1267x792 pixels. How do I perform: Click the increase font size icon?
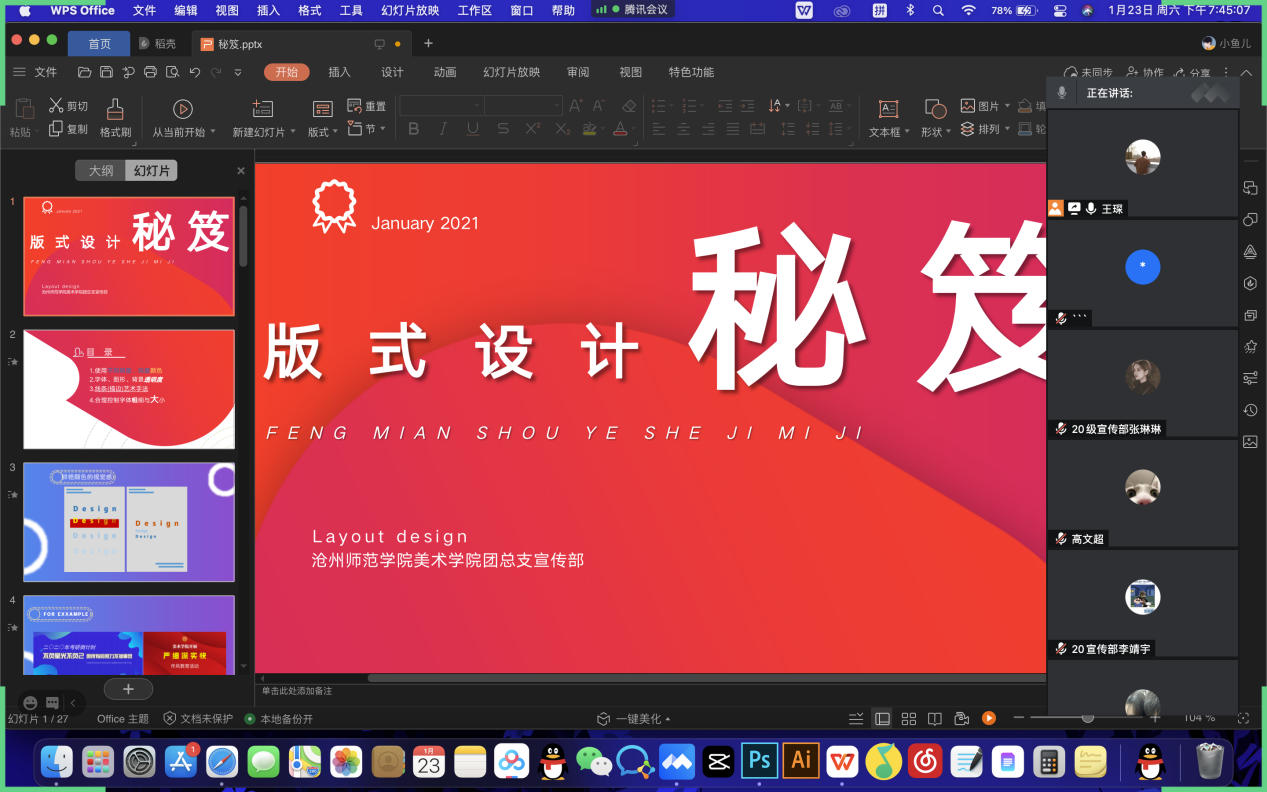tap(576, 105)
